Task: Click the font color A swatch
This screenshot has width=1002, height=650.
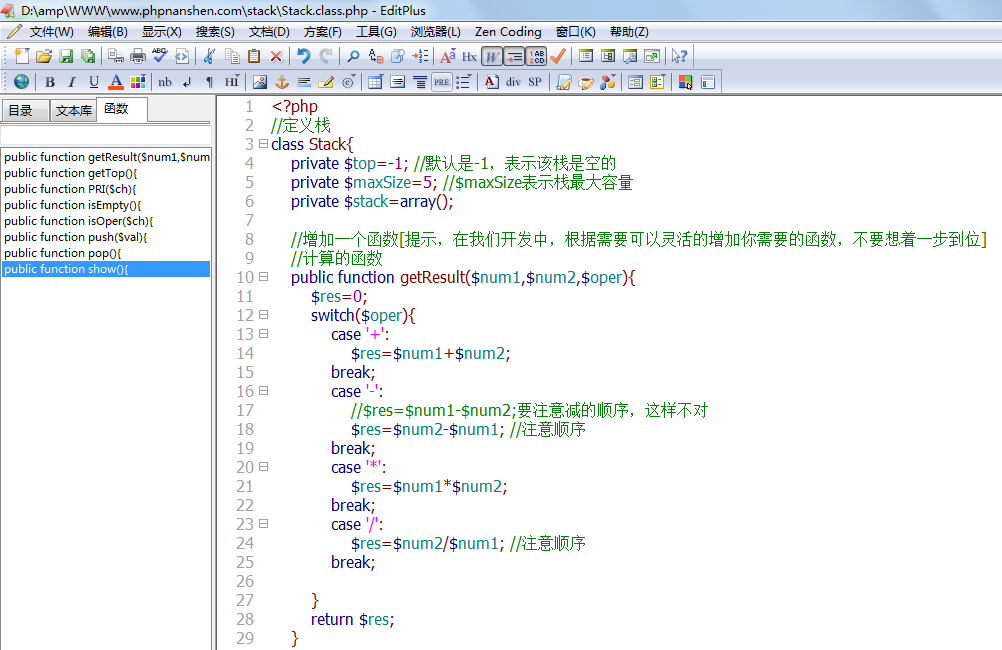Action: click(x=116, y=82)
